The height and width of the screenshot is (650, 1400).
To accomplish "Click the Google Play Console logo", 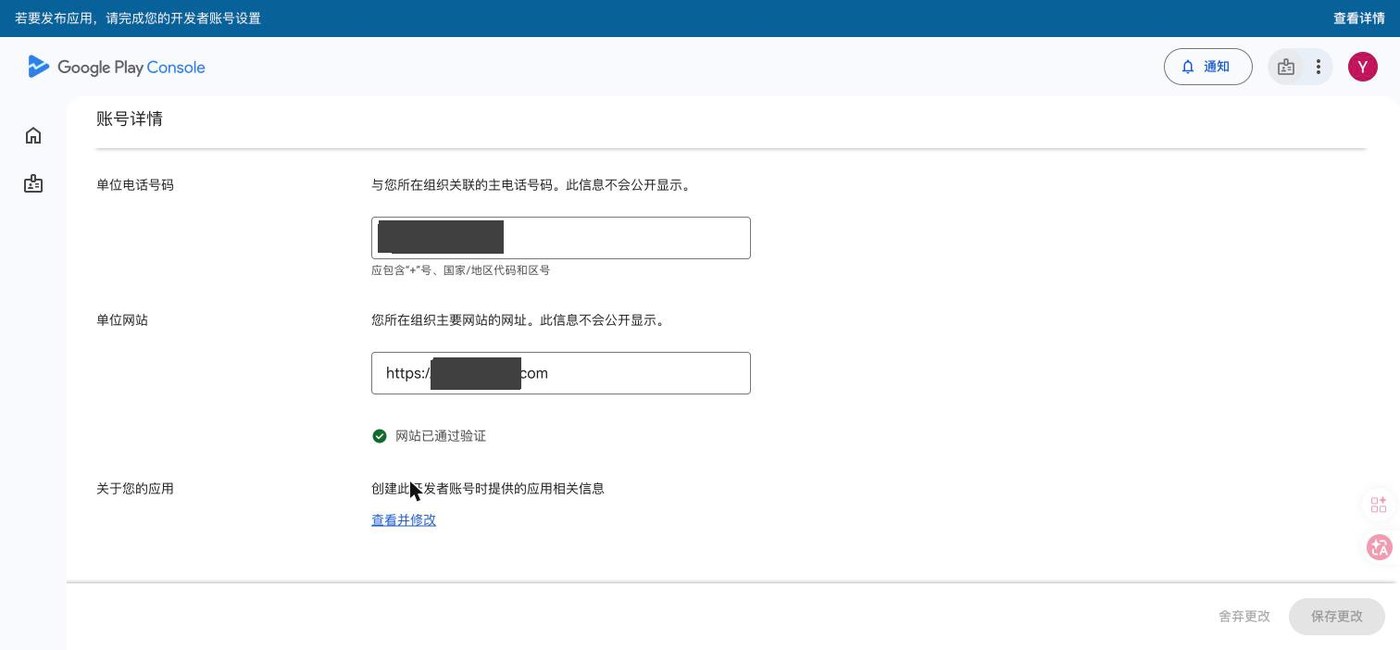I will (x=117, y=67).
